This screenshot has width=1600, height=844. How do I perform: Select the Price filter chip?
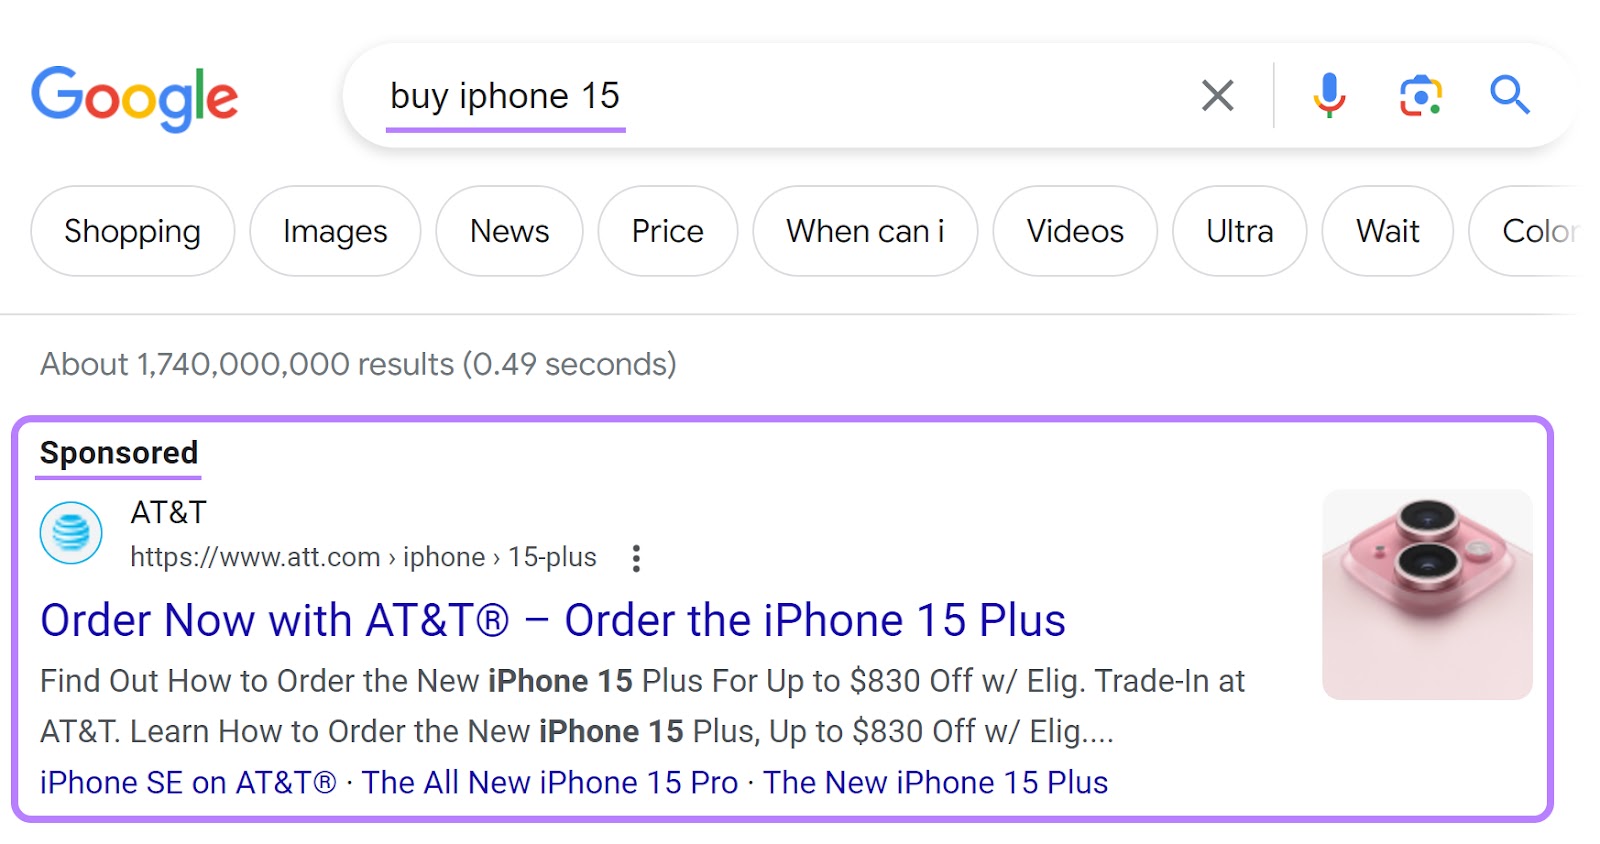point(667,231)
